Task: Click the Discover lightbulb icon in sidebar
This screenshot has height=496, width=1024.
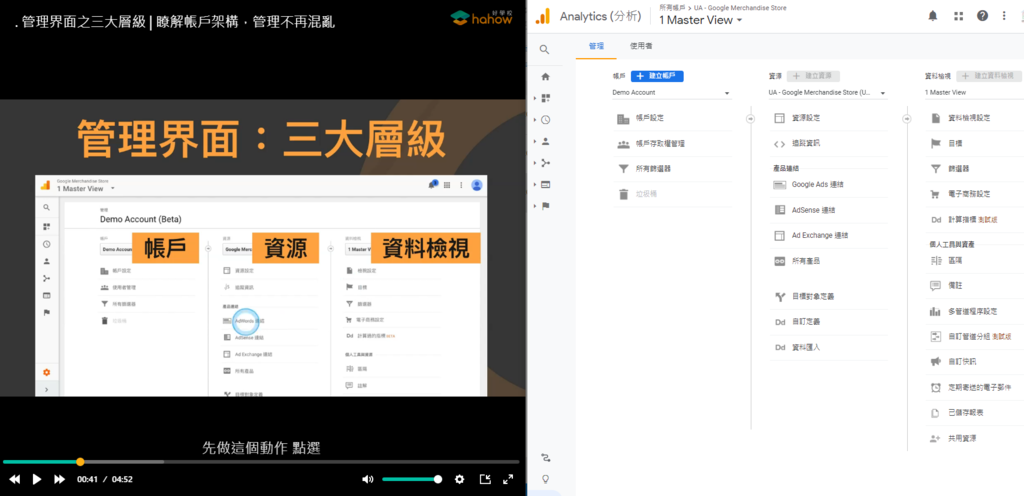Action: [545, 479]
